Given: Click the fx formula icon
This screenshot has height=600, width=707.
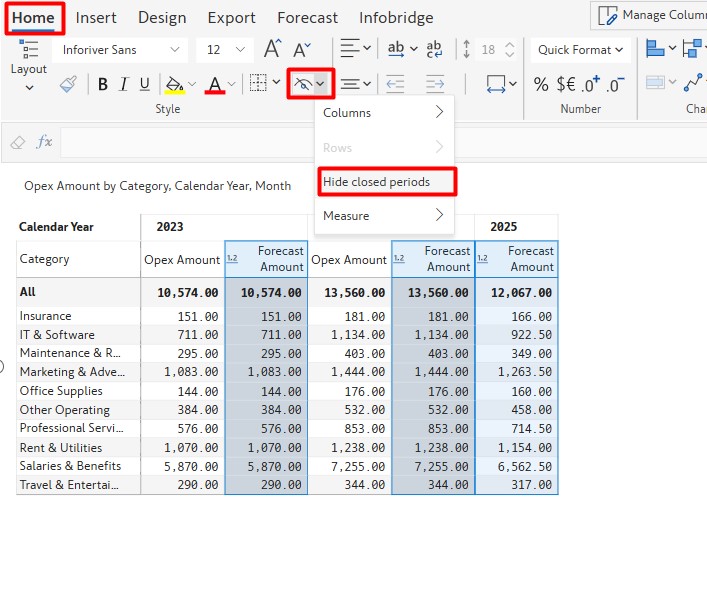Looking at the screenshot, I should point(44,143).
